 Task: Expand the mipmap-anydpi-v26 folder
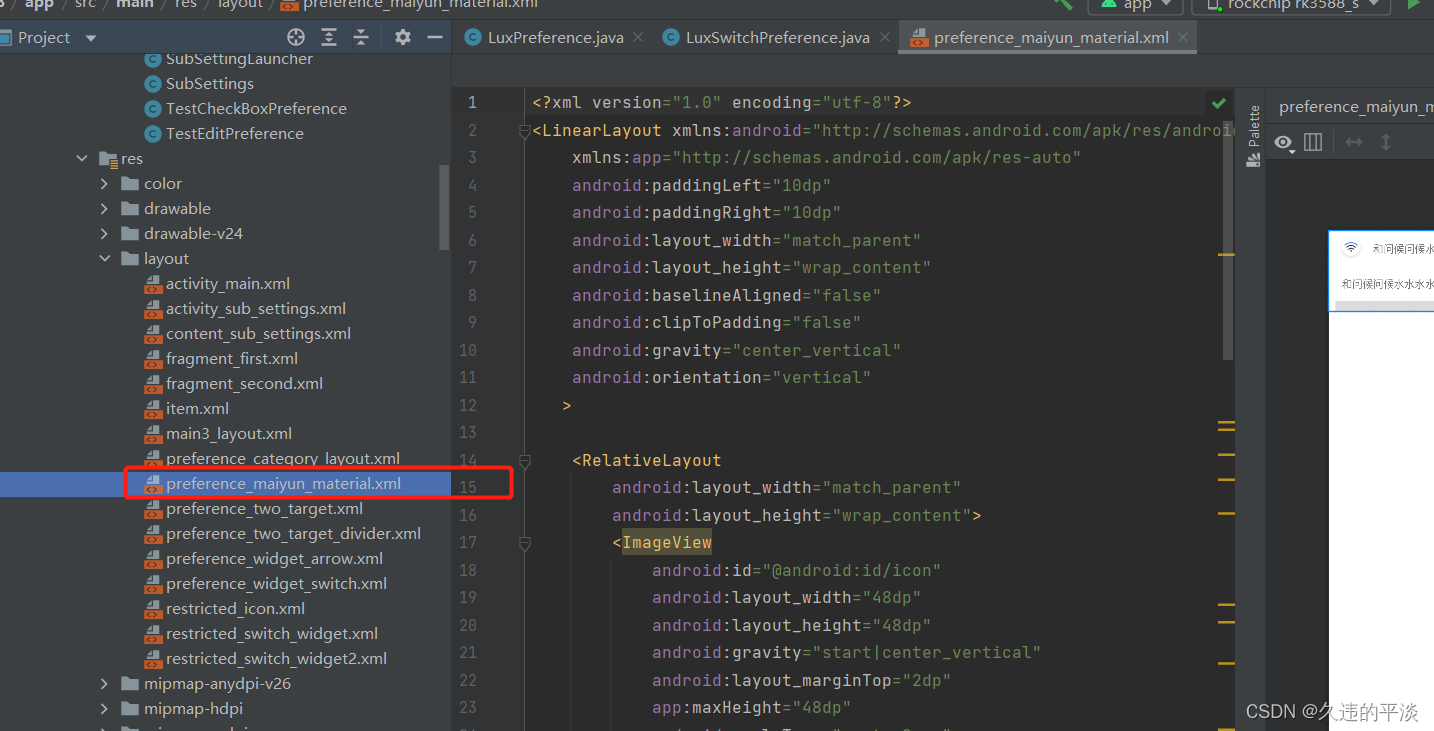coord(104,684)
